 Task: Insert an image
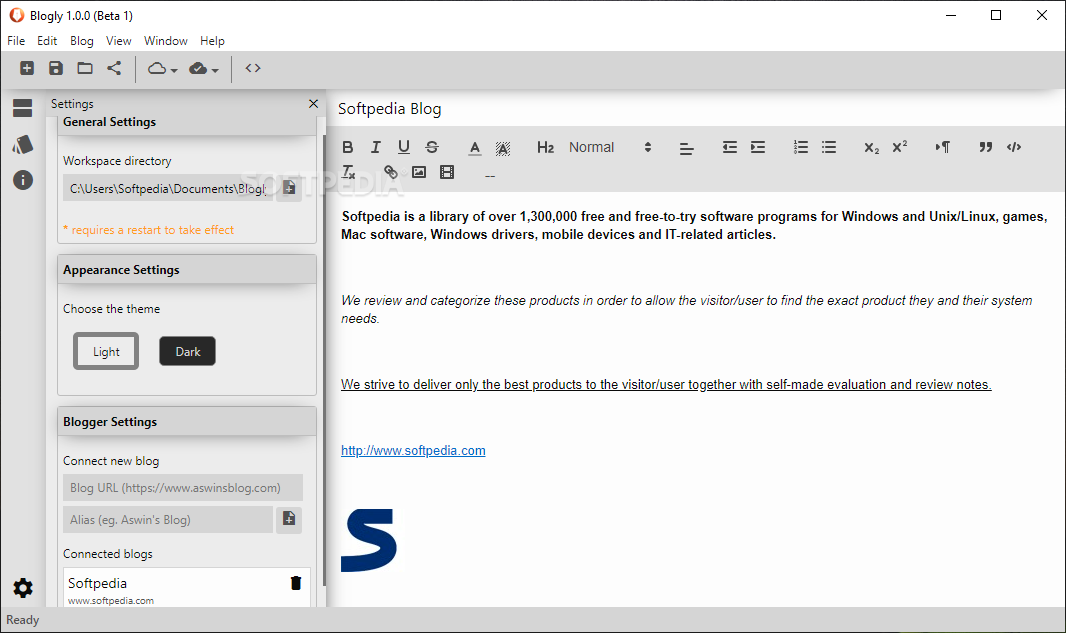pos(419,172)
